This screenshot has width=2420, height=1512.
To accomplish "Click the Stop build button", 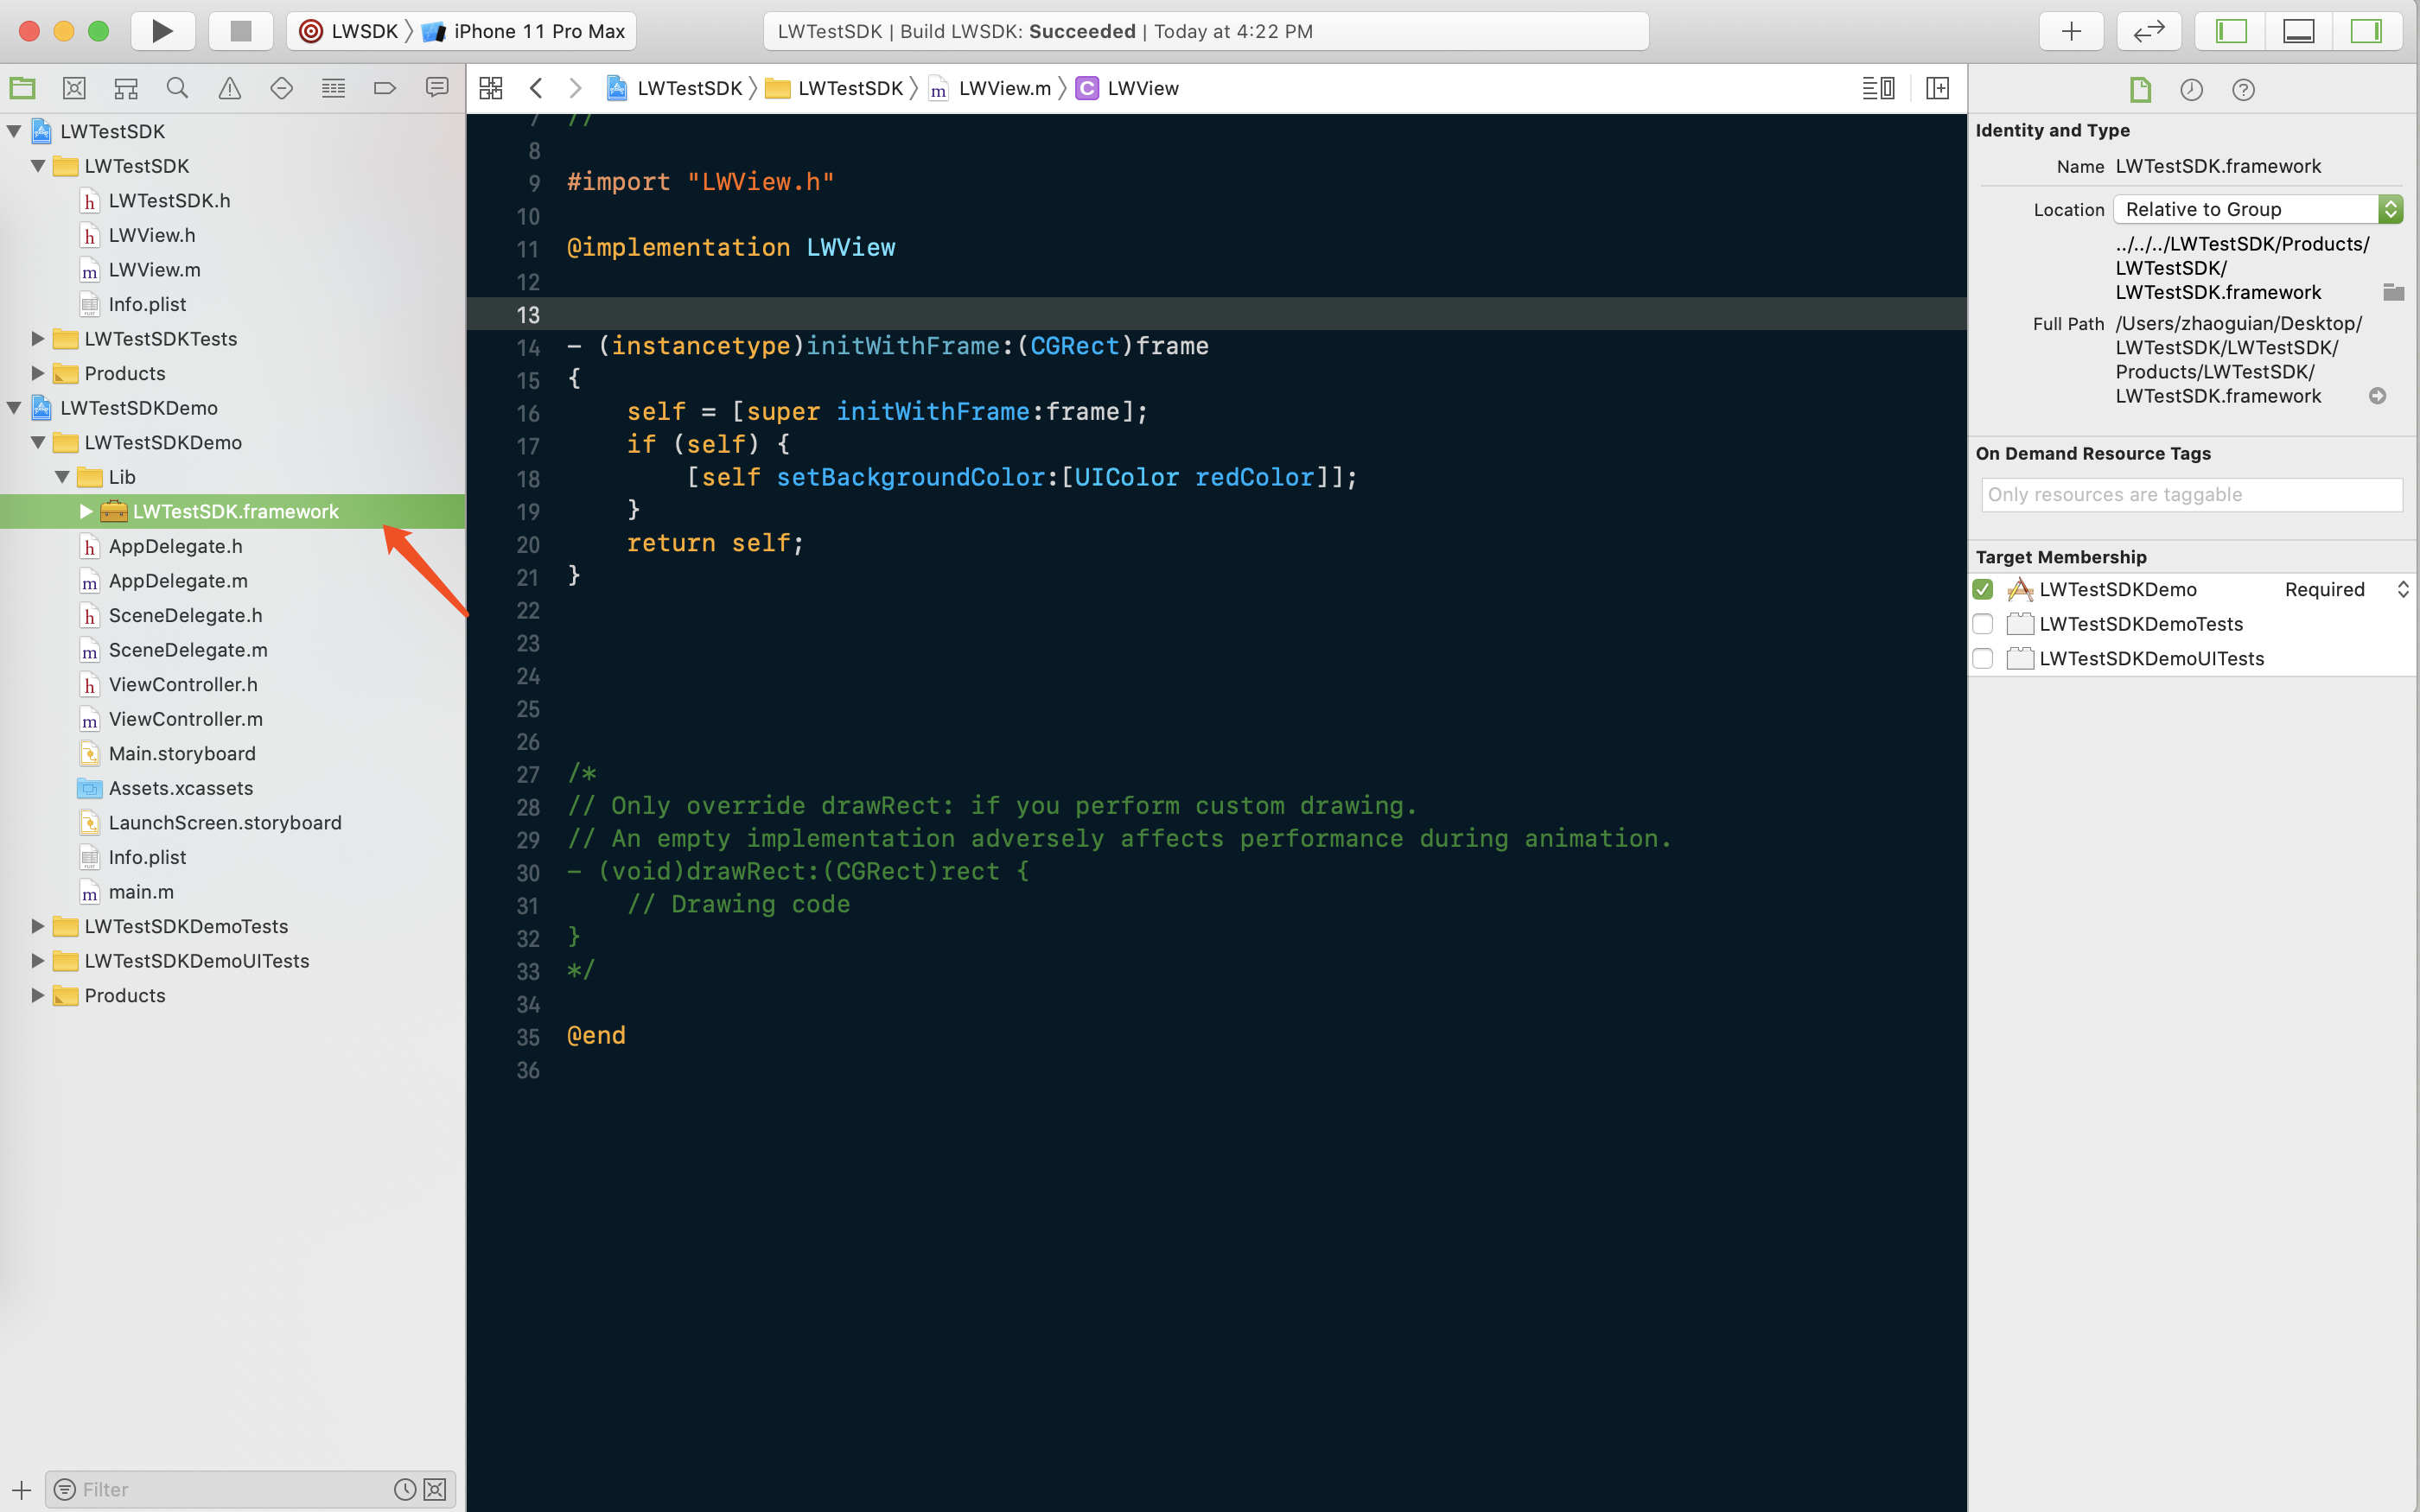I will [x=240, y=31].
